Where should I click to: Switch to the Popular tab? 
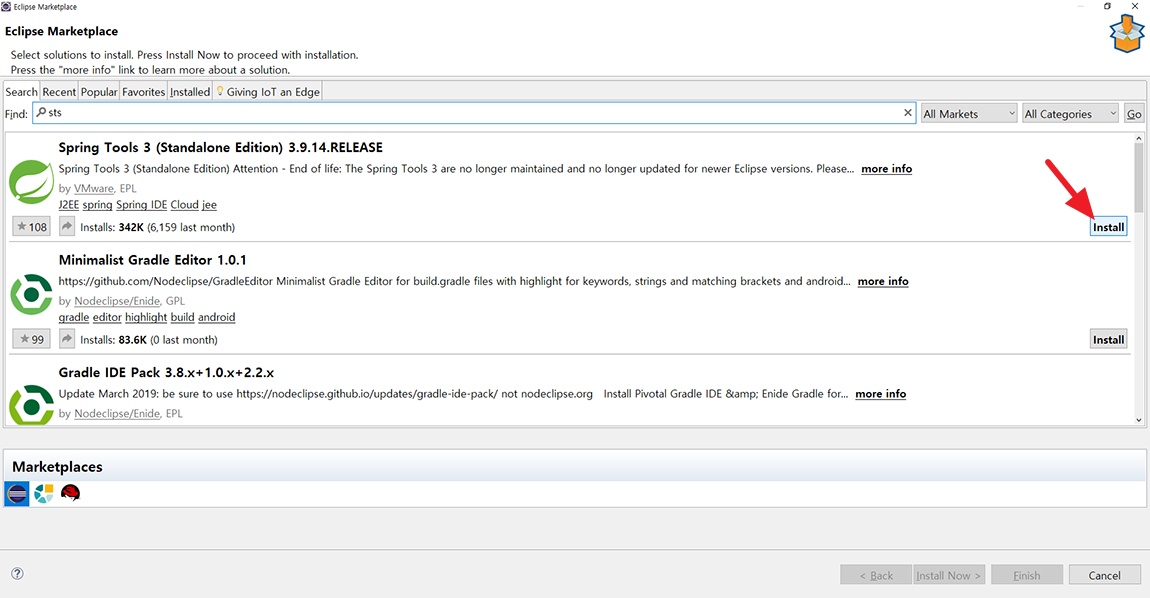[x=99, y=92]
